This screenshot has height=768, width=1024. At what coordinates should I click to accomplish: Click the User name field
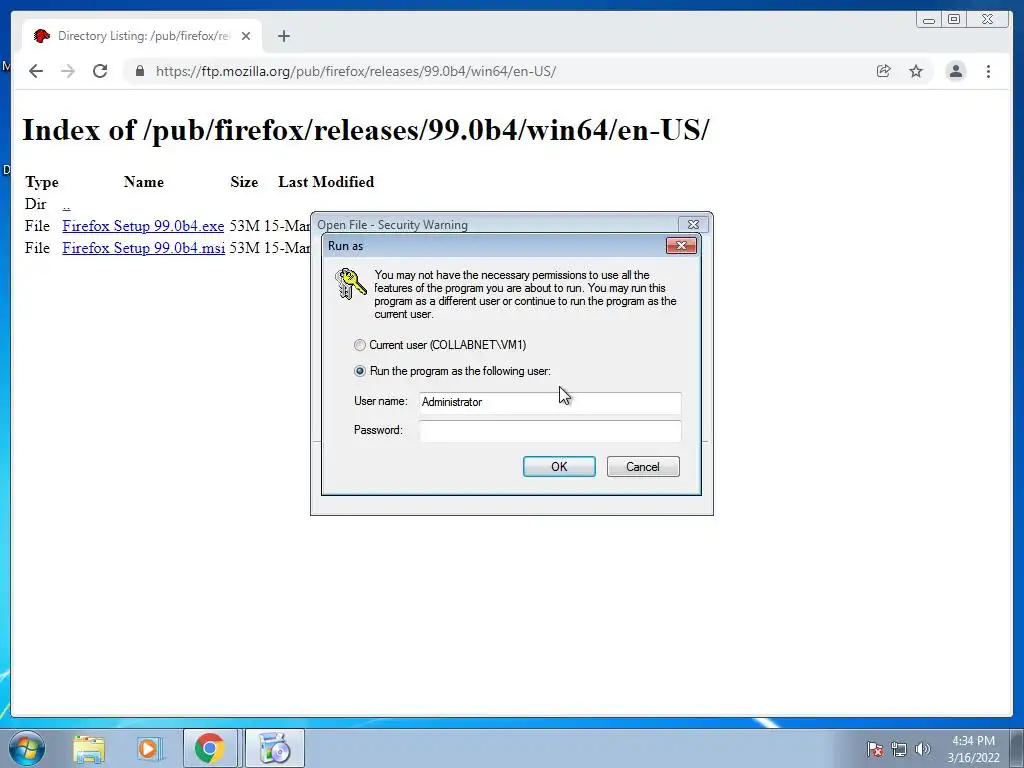coord(550,402)
